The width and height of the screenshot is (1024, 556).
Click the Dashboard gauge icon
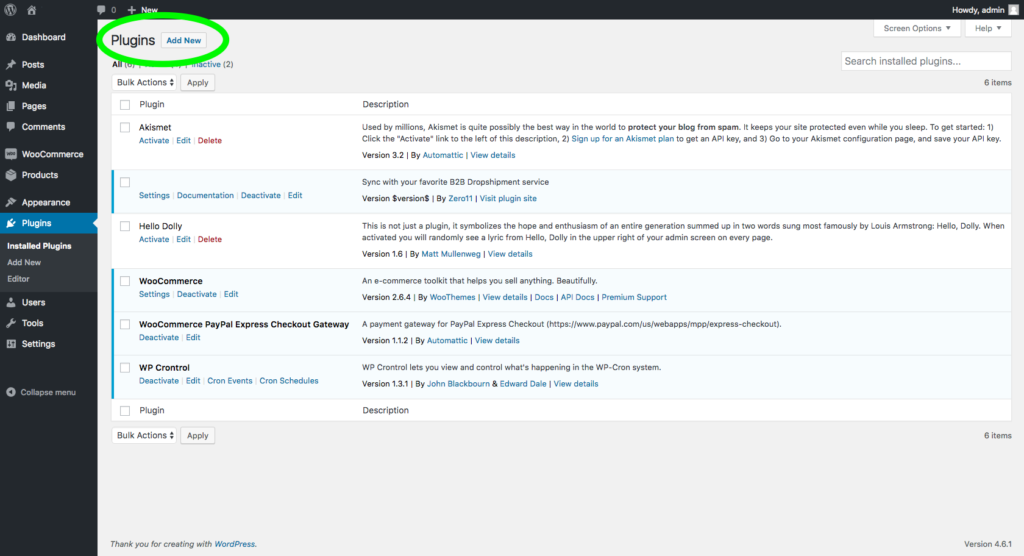click(11, 37)
